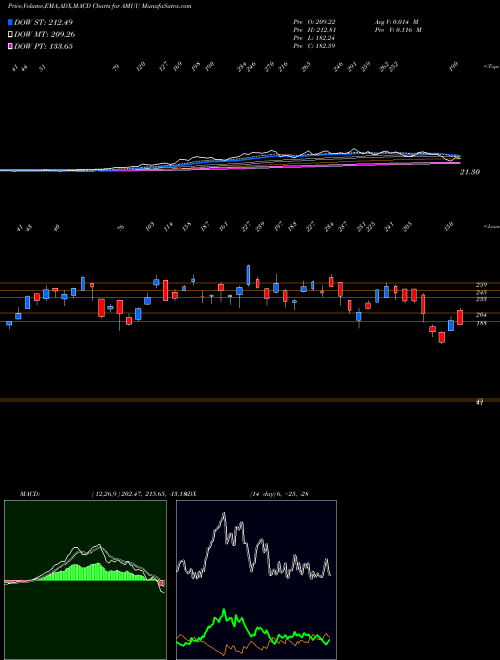Click the thick green +DI line peak
This screenshot has width=500, height=660.
224,610
